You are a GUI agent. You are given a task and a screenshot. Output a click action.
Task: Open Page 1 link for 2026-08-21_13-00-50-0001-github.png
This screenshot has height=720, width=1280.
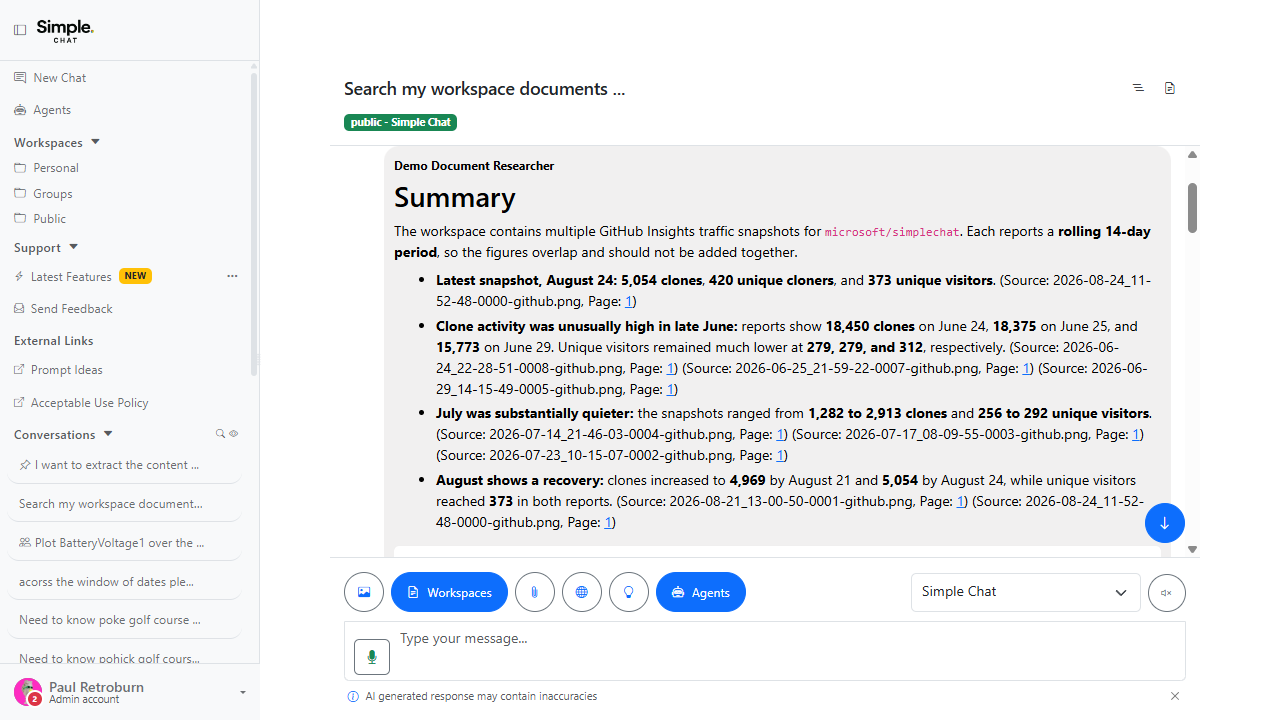tap(960, 501)
